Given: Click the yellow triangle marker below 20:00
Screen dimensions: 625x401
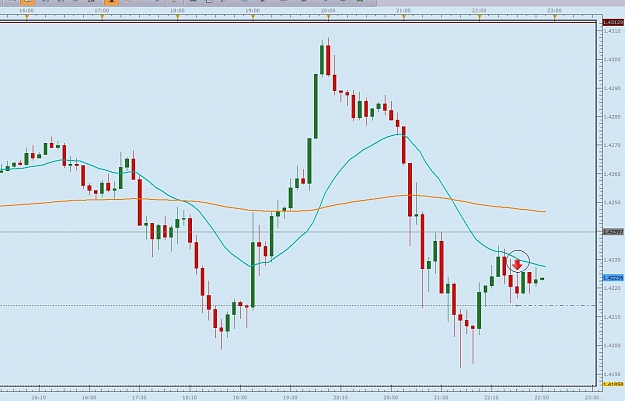Looking at the screenshot, I should pyautogui.click(x=328, y=17).
